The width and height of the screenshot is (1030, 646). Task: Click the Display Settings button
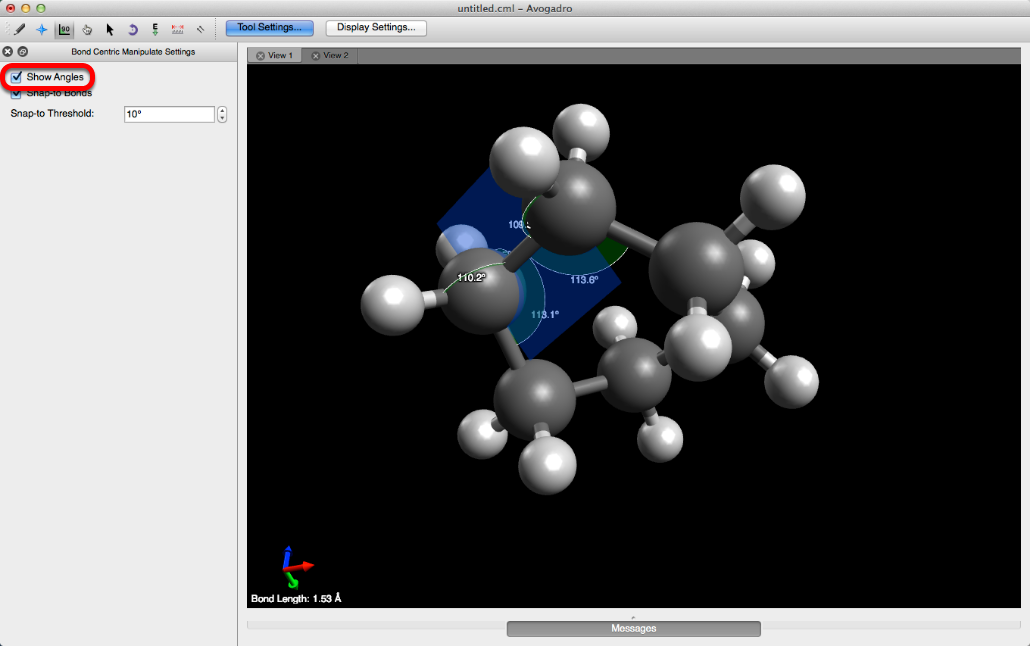tap(376, 28)
